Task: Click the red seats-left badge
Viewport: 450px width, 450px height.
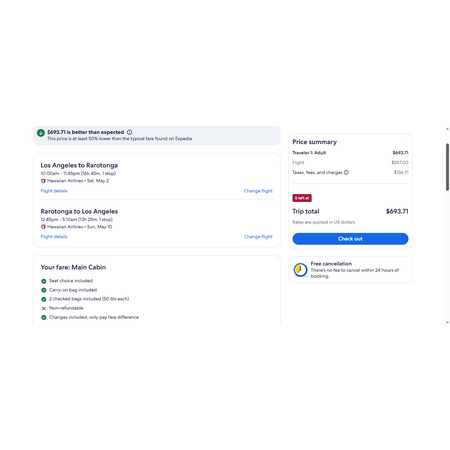Action: (302, 198)
